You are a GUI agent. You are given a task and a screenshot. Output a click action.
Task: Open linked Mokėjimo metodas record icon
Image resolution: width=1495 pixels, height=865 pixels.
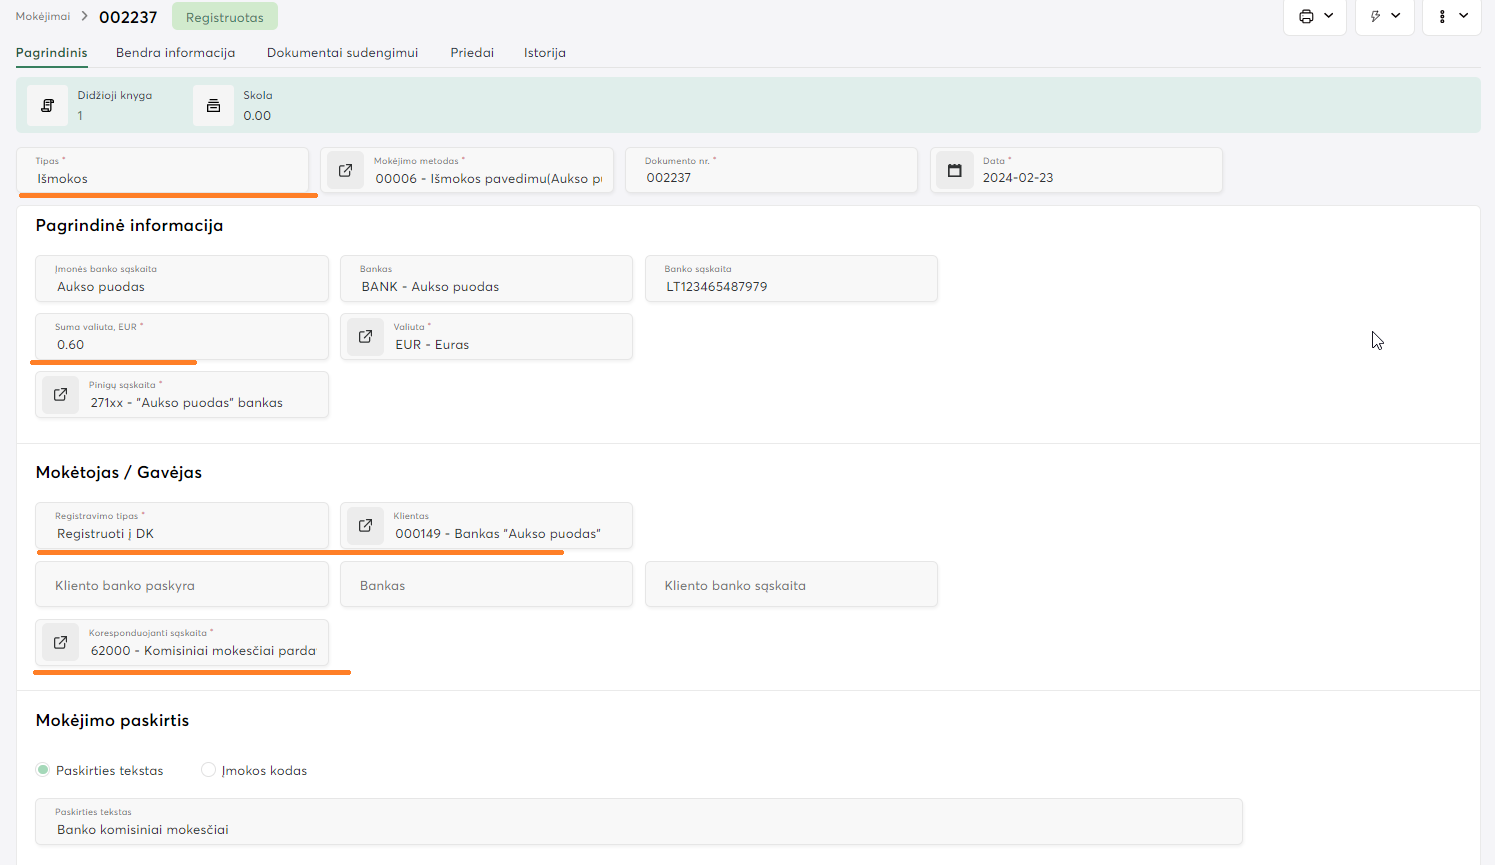(345, 171)
